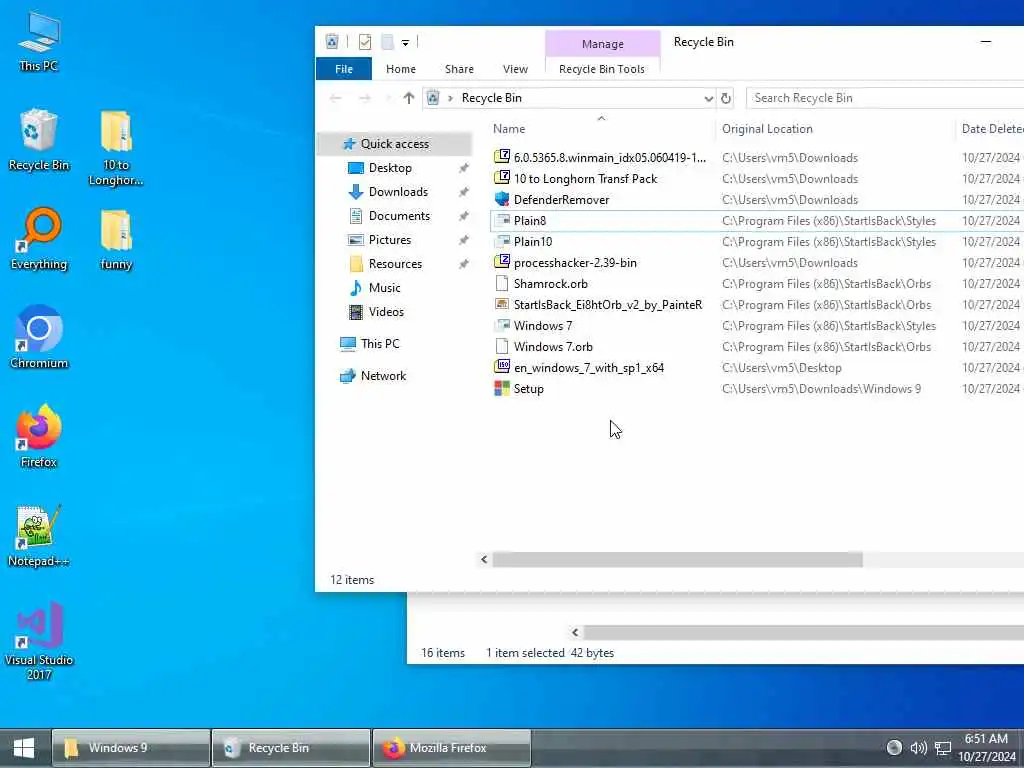Click the Properties quick access toolbar icon
This screenshot has width=1024, height=768.
click(x=365, y=42)
